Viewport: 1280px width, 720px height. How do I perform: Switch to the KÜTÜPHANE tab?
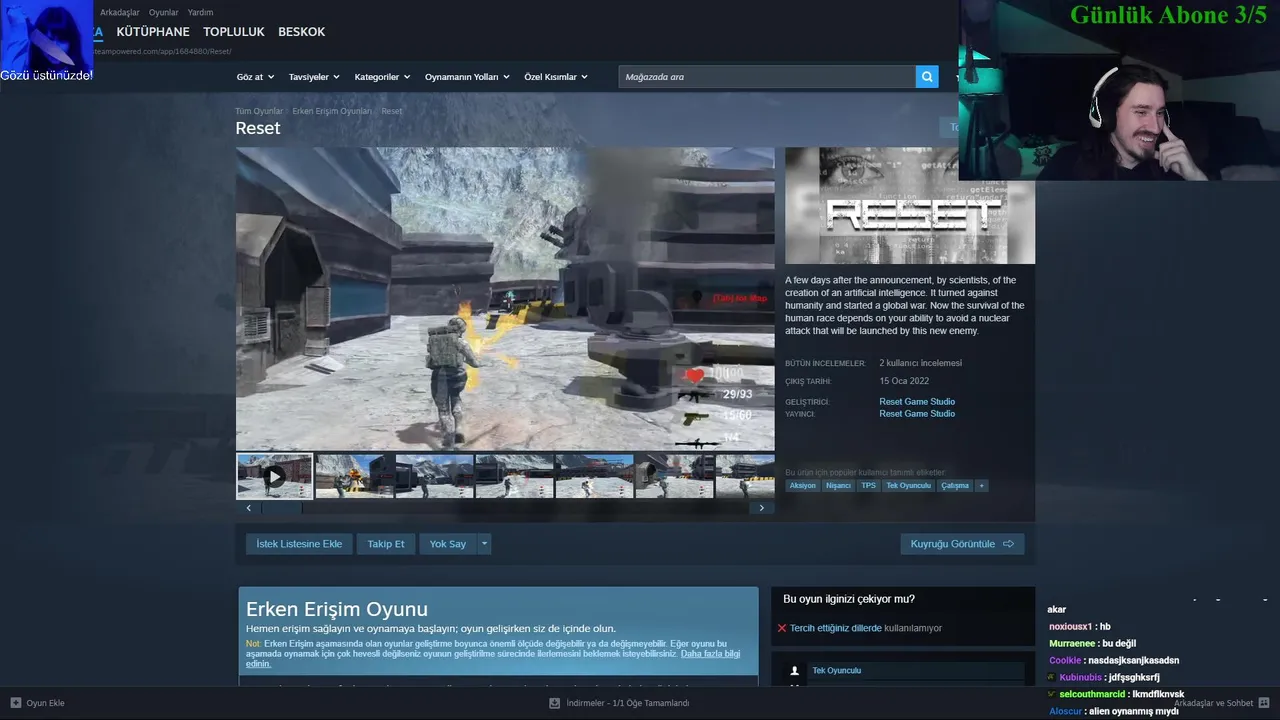tap(153, 32)
